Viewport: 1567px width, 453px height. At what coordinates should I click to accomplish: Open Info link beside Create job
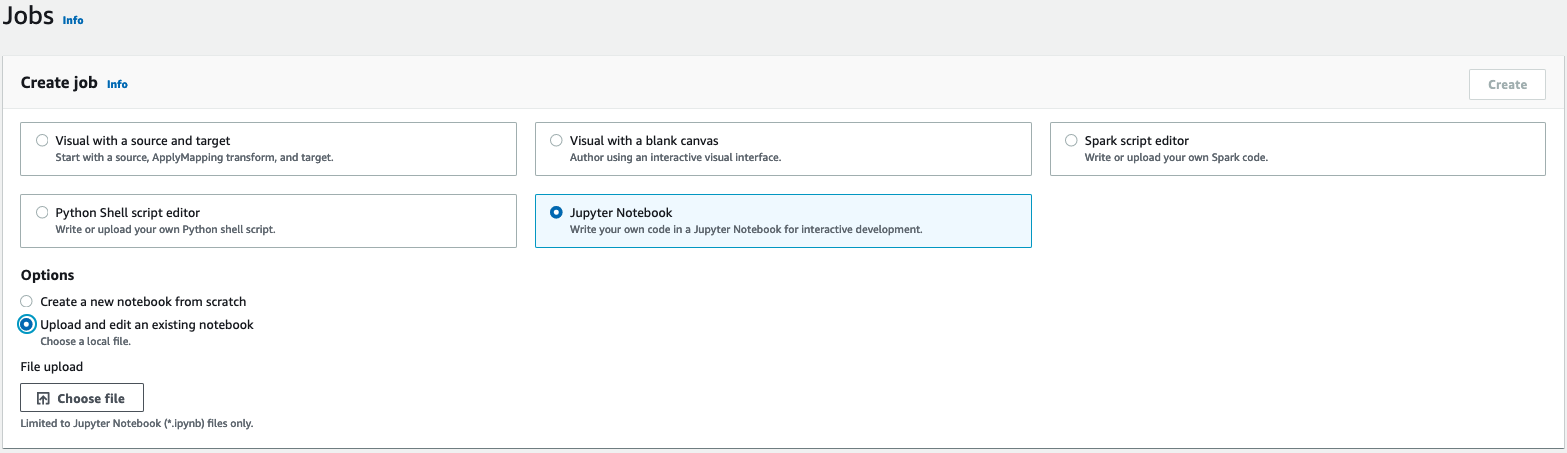pos(117,85)
